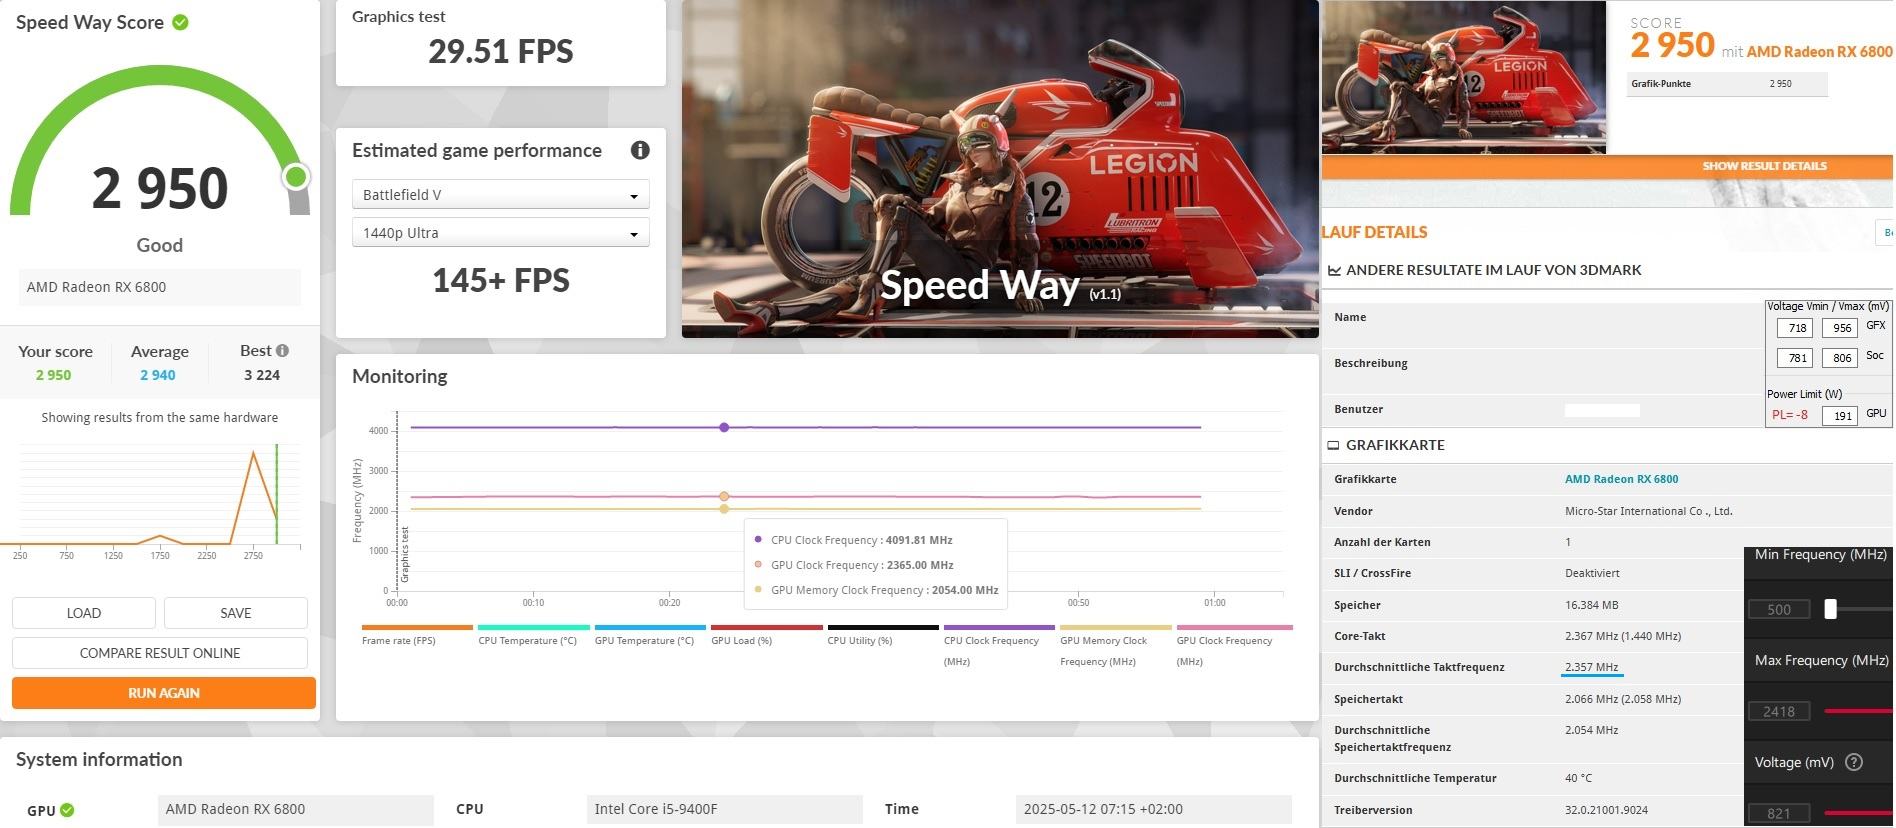Viewport: 1896px width, 828px height.
Task: Click the Power Limit 191 GPU field
Action: pos(1841,416)
